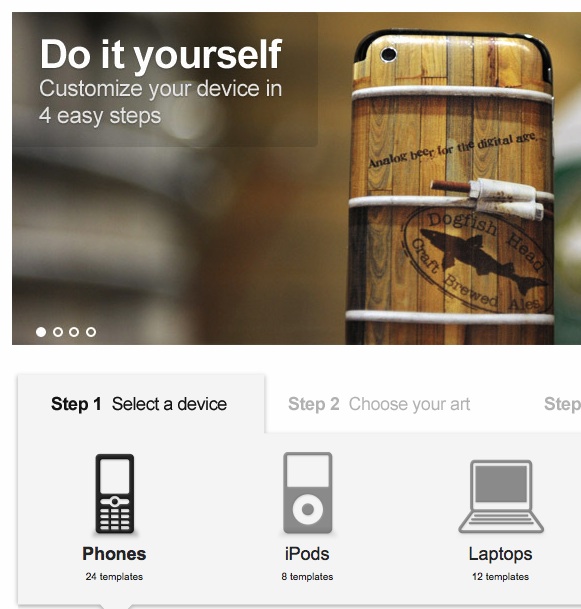The width and height of the screenshot is (581, 609).
Task: Click the Phones label text
Action: 114,554
